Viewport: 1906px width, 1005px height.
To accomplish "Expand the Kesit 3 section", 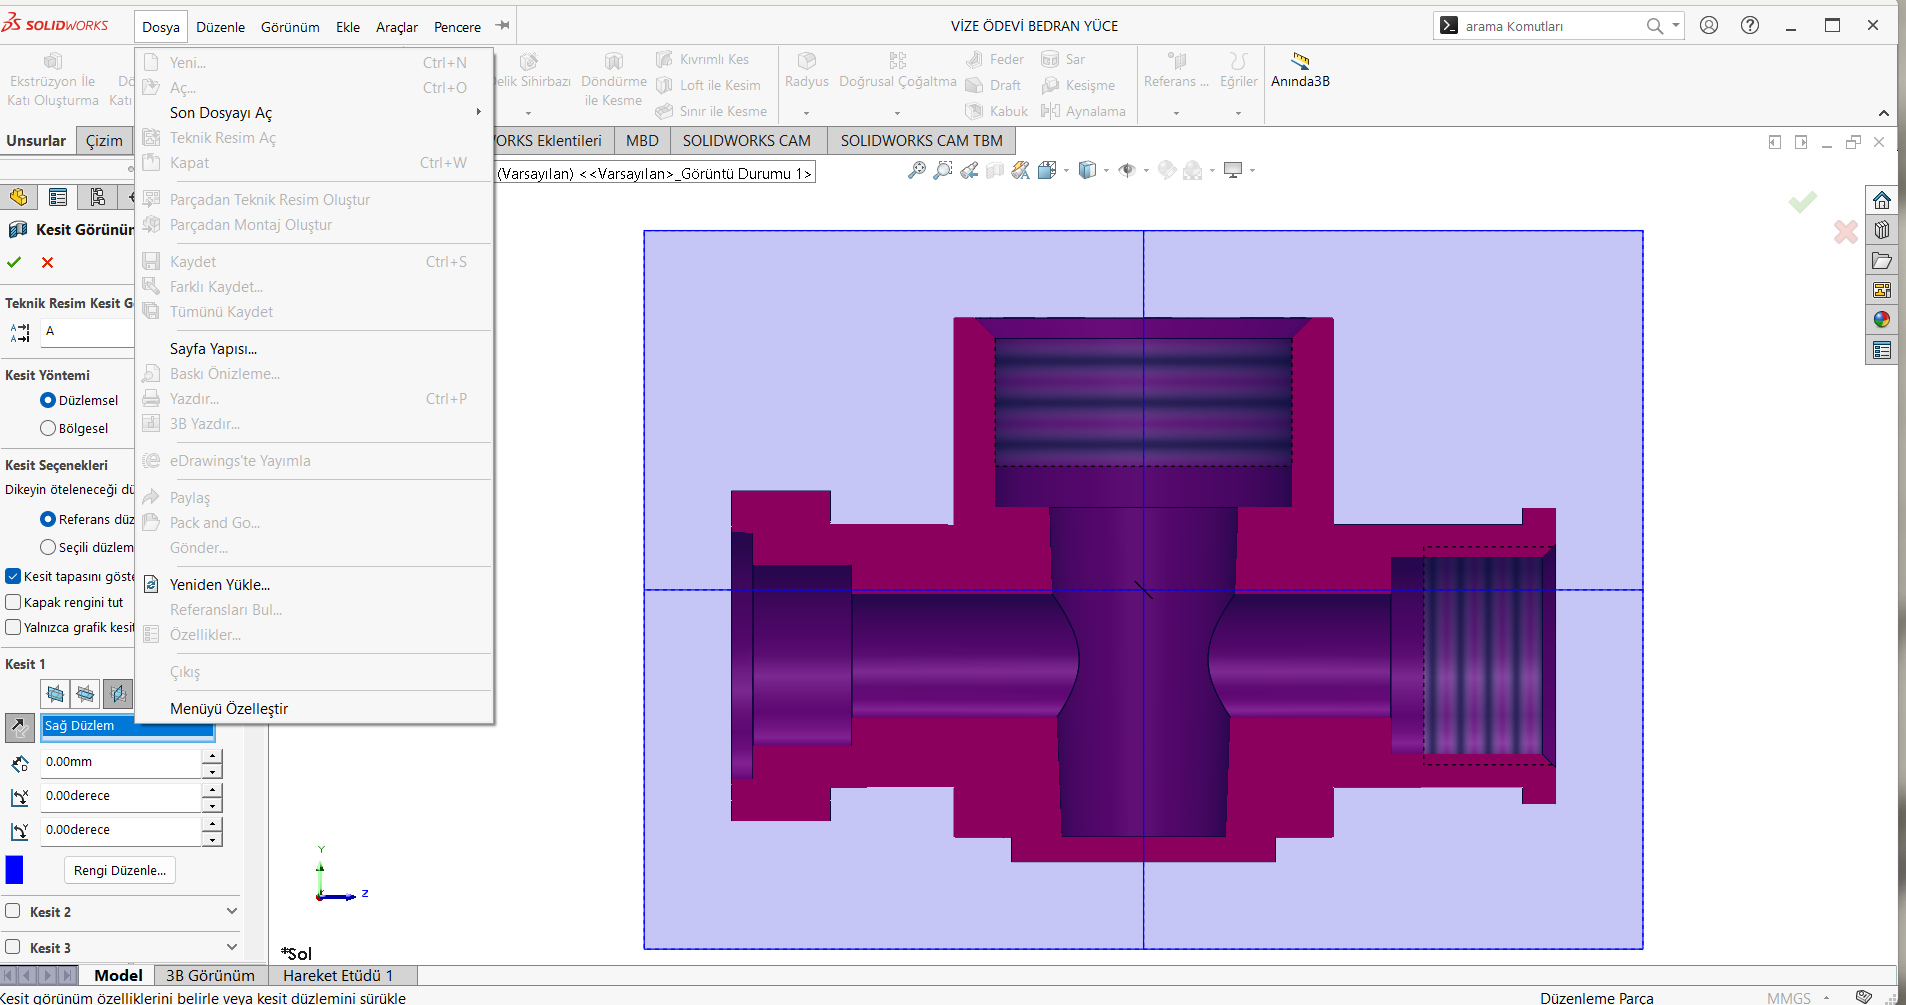I will click(x=231, y=947).
